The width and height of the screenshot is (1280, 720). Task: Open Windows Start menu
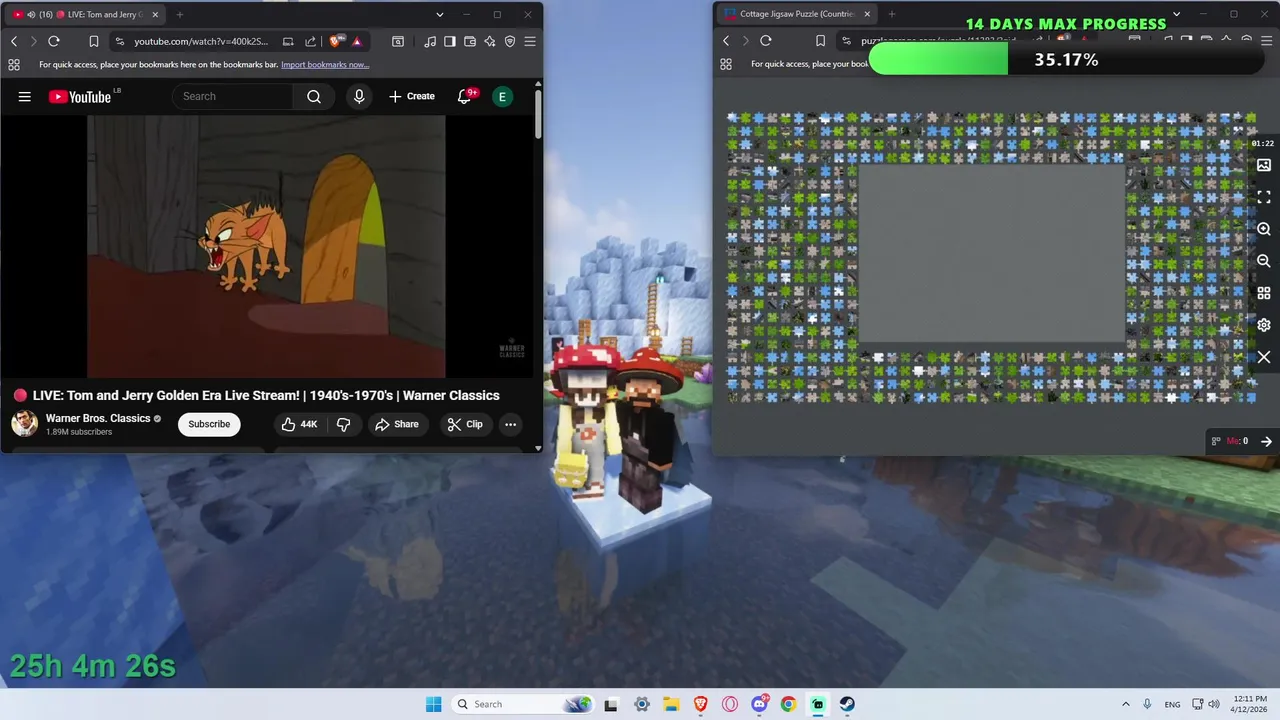[433, 704]
